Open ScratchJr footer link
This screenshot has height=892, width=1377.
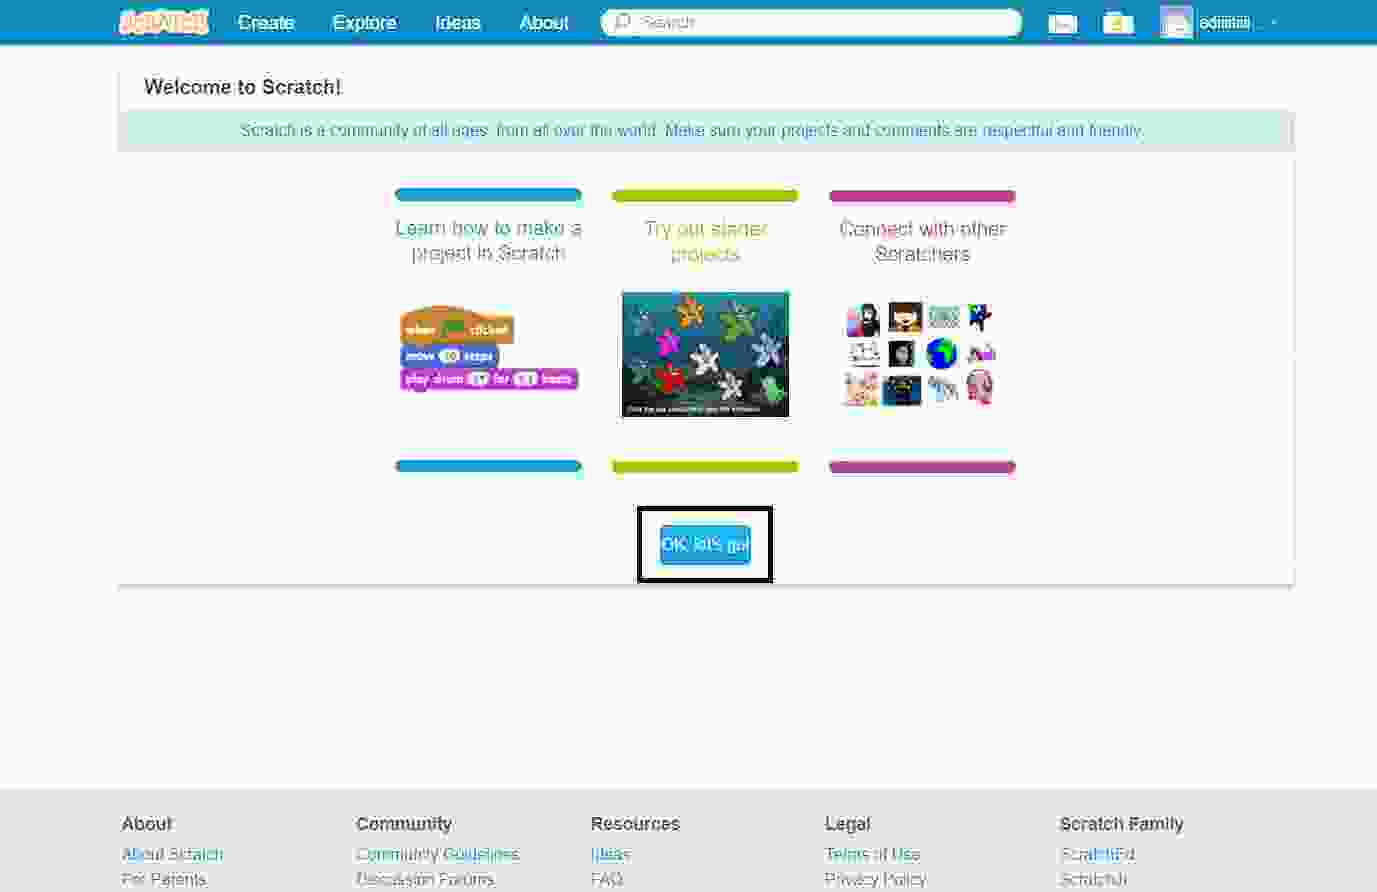coord(1093,879)
